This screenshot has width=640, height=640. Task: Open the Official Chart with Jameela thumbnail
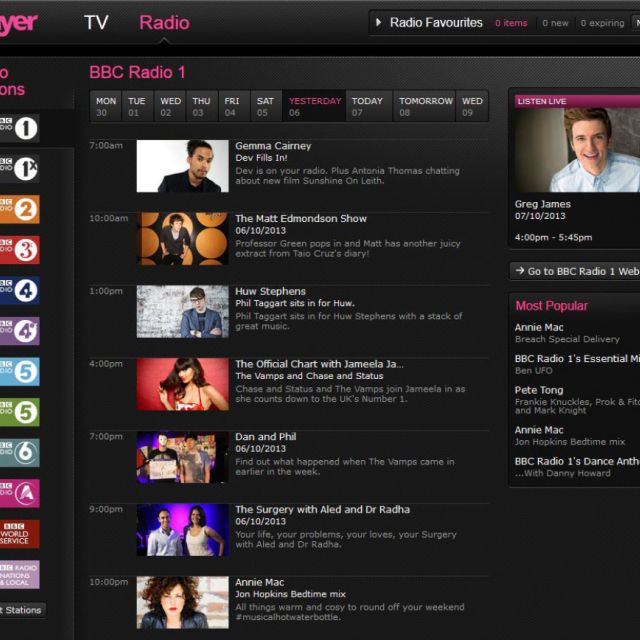[x=182, y=384]
